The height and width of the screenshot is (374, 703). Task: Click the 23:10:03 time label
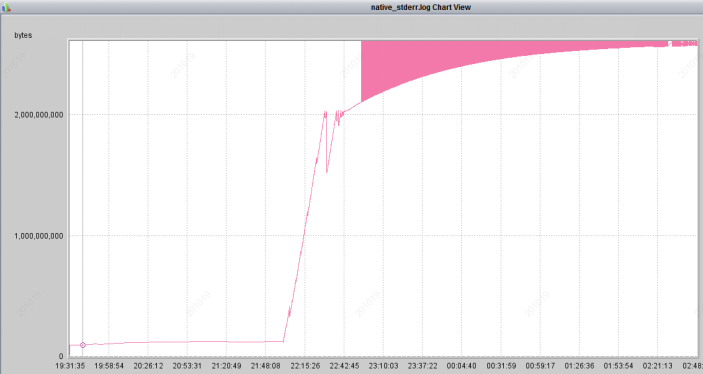[x=383, y=366]
